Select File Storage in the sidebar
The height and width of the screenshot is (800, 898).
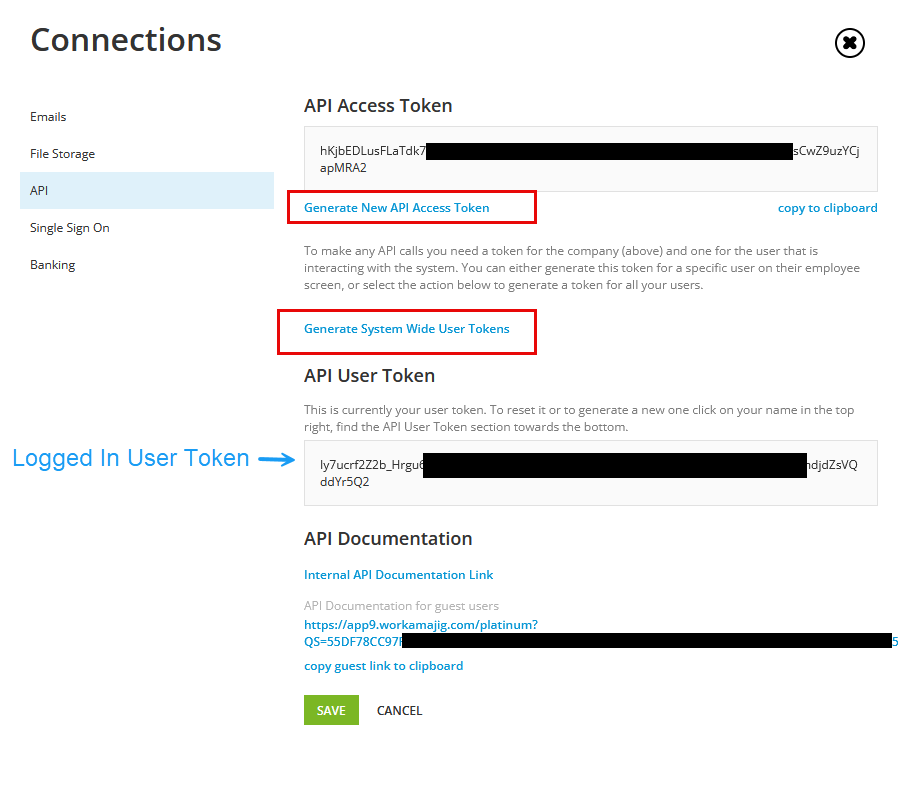click(x=62, y=153)
